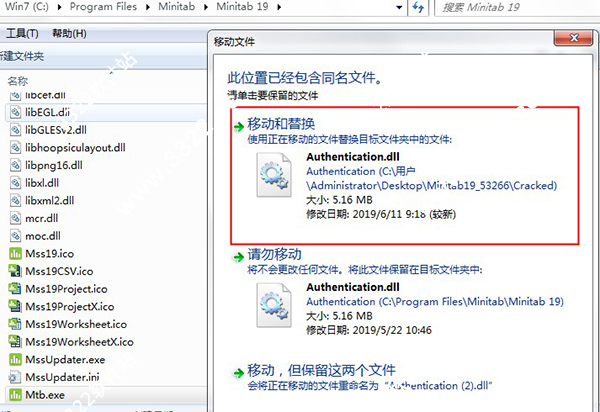Select the MssUpdater.ini file name
The width and height of the screenshot is (600, 412).
pyautogui.click(x=62, y=377)
